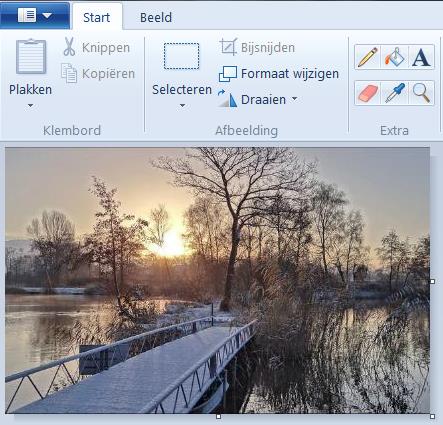This screenshot has height=425, width=443.
Task: Expand the Selecteren dropdown arrow
Action: pyautogui.click(x=182, y=106)
